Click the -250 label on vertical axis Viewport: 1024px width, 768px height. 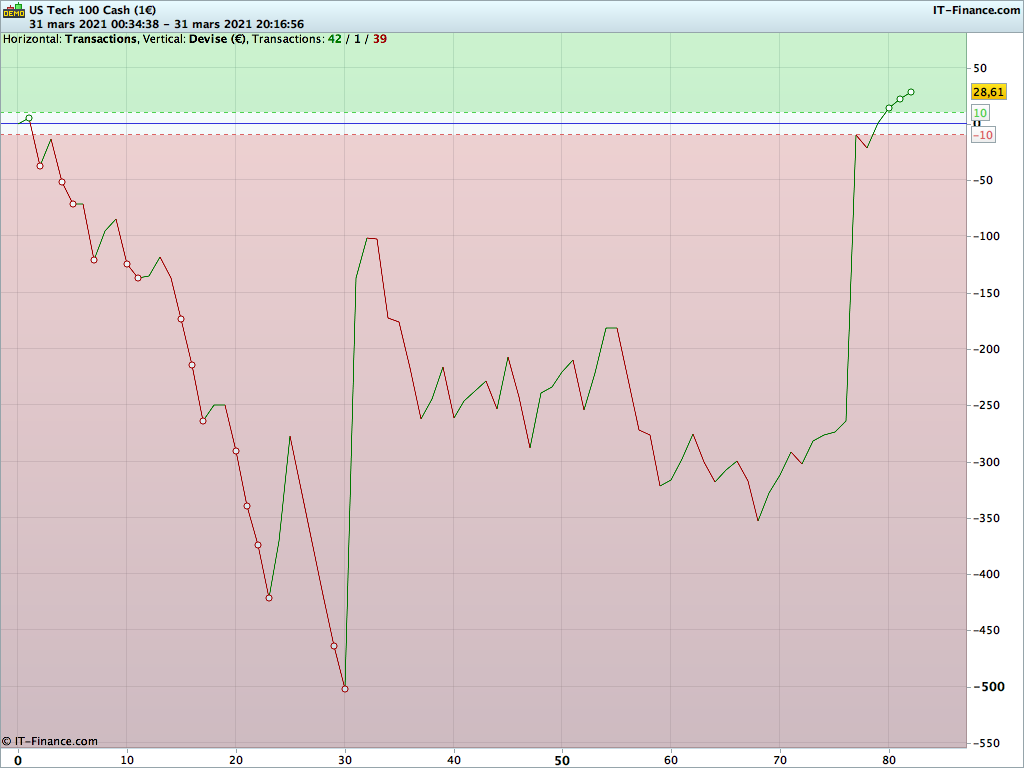click(986, 405)
